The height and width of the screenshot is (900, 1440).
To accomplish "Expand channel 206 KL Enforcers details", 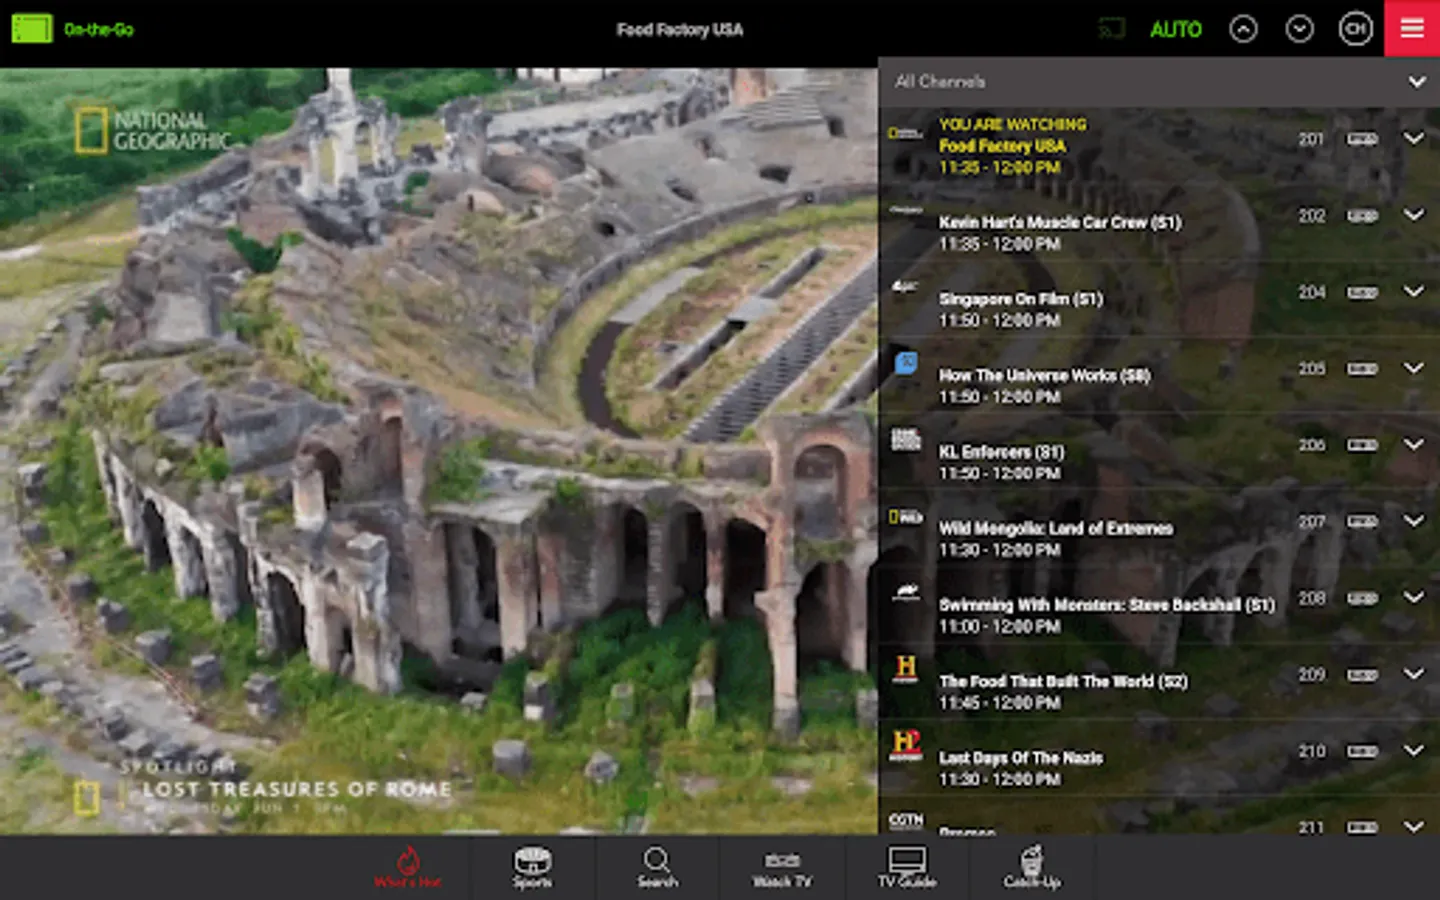I will pos(1413,445).
